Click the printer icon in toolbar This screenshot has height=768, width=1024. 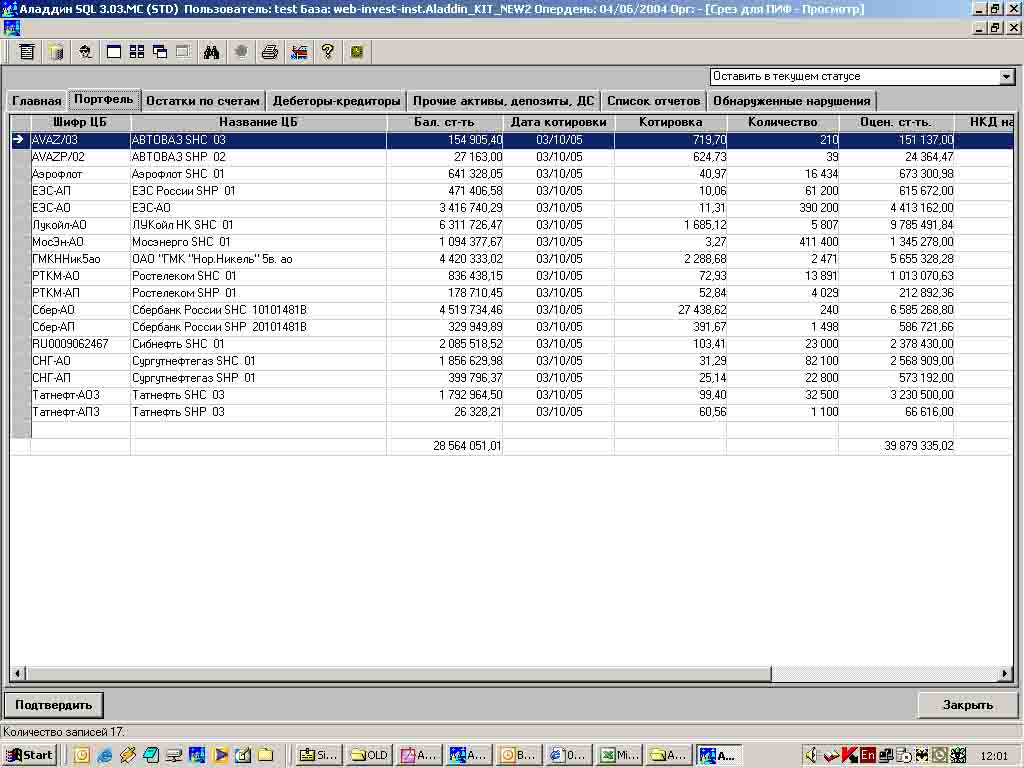tap(270, 52)
